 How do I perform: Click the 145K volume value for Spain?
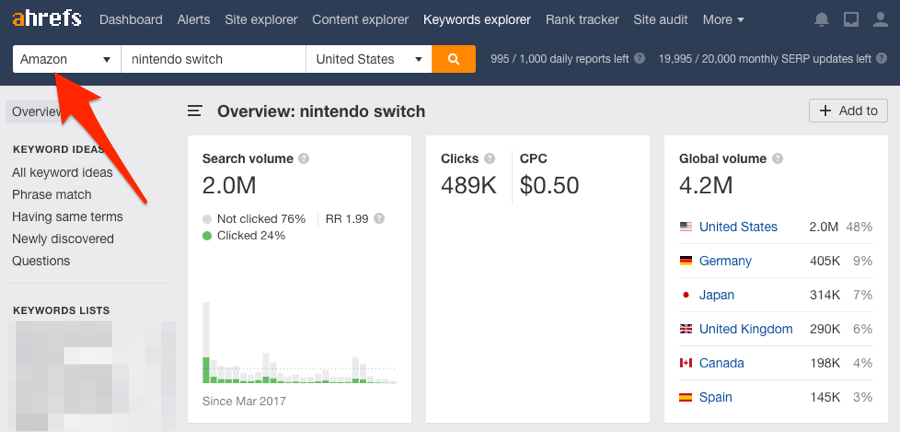click(x=825, y=397)
